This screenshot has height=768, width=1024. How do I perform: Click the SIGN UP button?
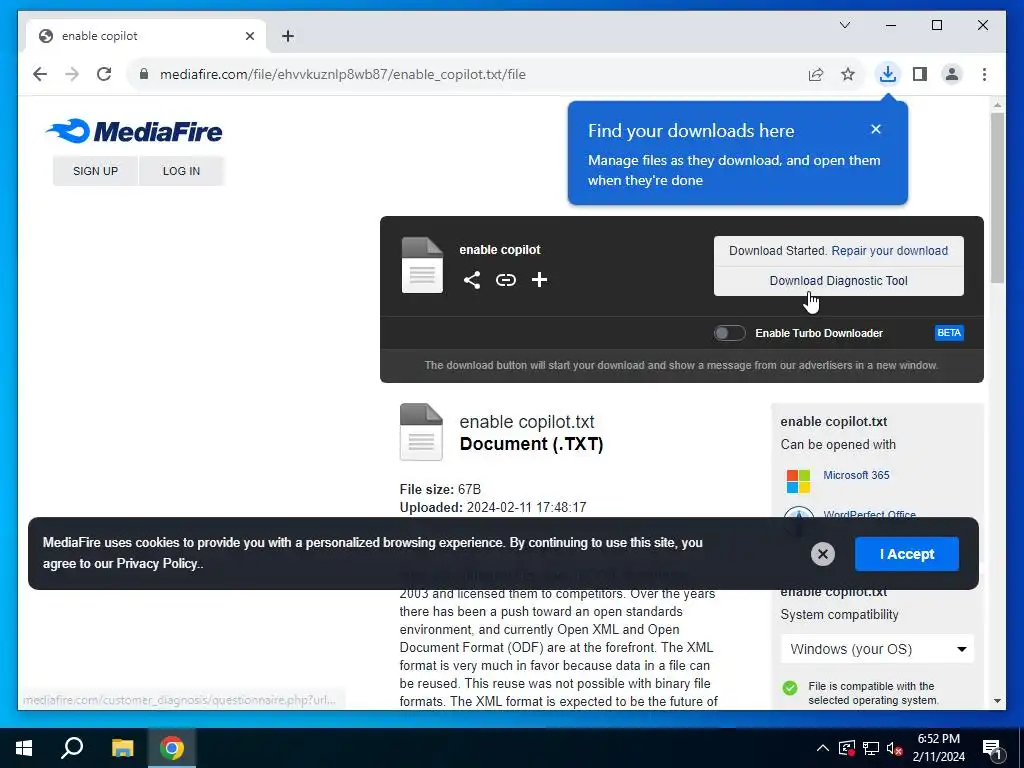95,171
